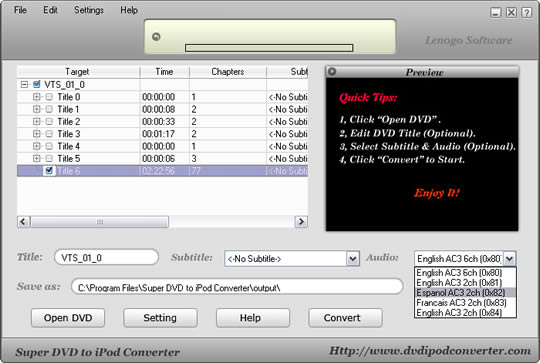This screenshot has height=363, width=540.
Task: Click the Help button at bottom
Action: (x=253, y=318)
